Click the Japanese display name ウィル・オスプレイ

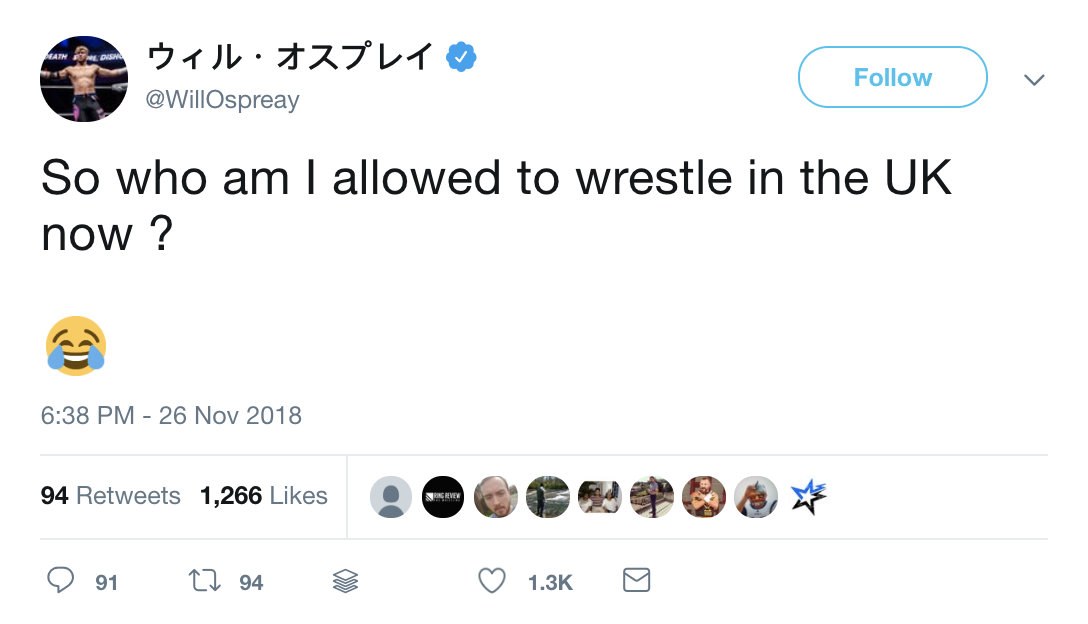(290, 58)
